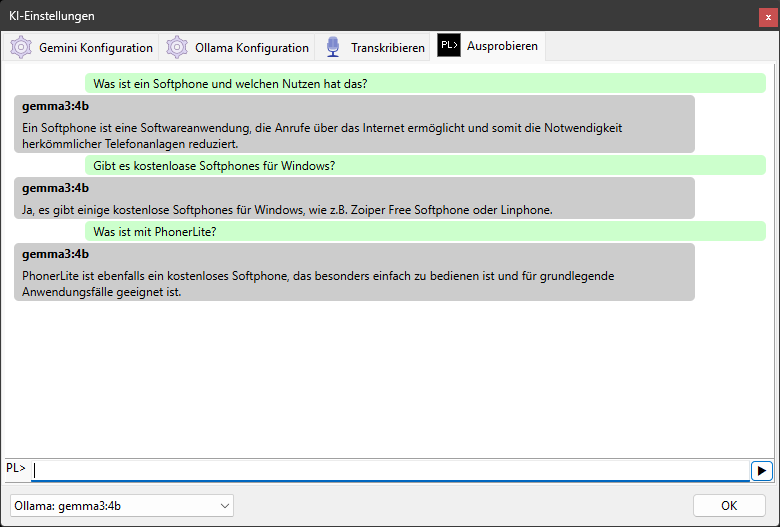Select the Ausprobieren tab
The height and width of the screenshot is (527, 780).
tap(502, 47)
